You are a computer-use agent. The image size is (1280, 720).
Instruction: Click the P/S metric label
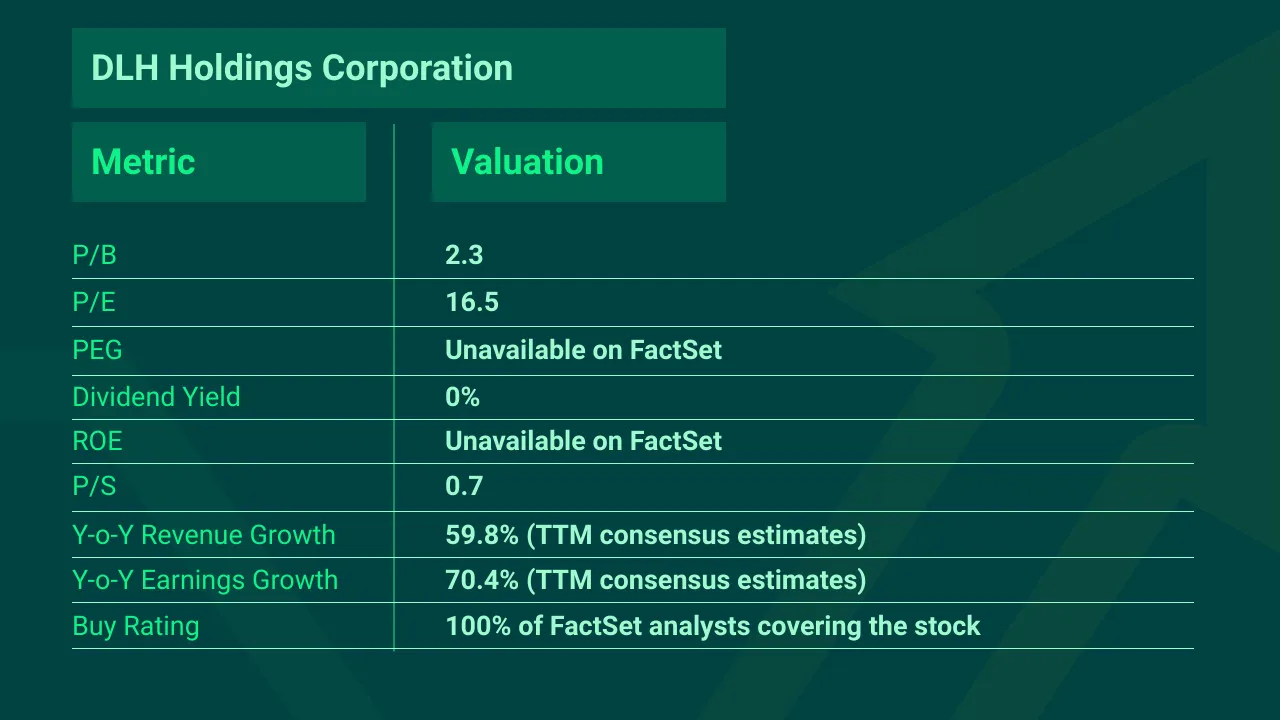(x=95, y=487)
